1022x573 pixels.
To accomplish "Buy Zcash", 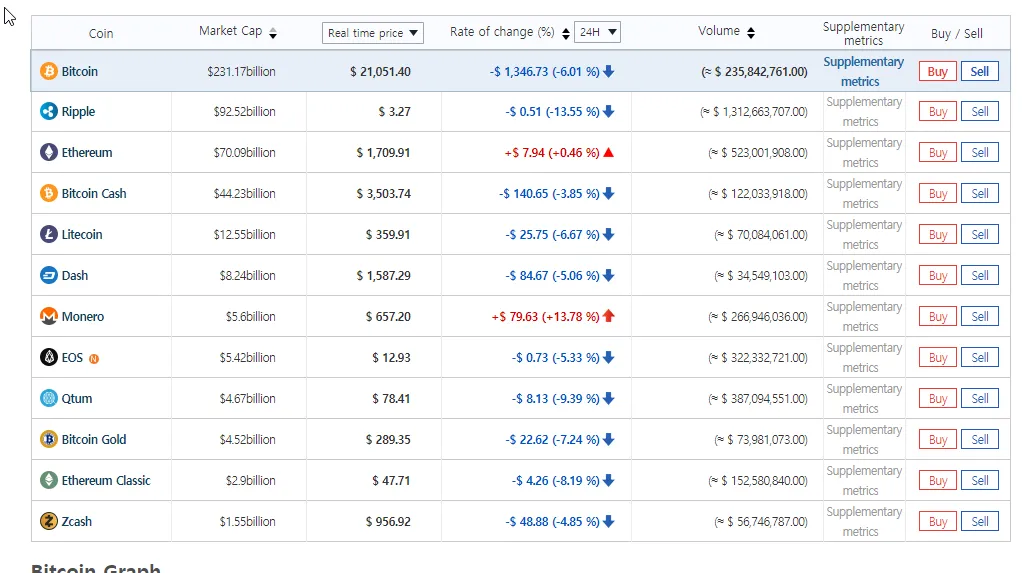I will tap(938, 522).
